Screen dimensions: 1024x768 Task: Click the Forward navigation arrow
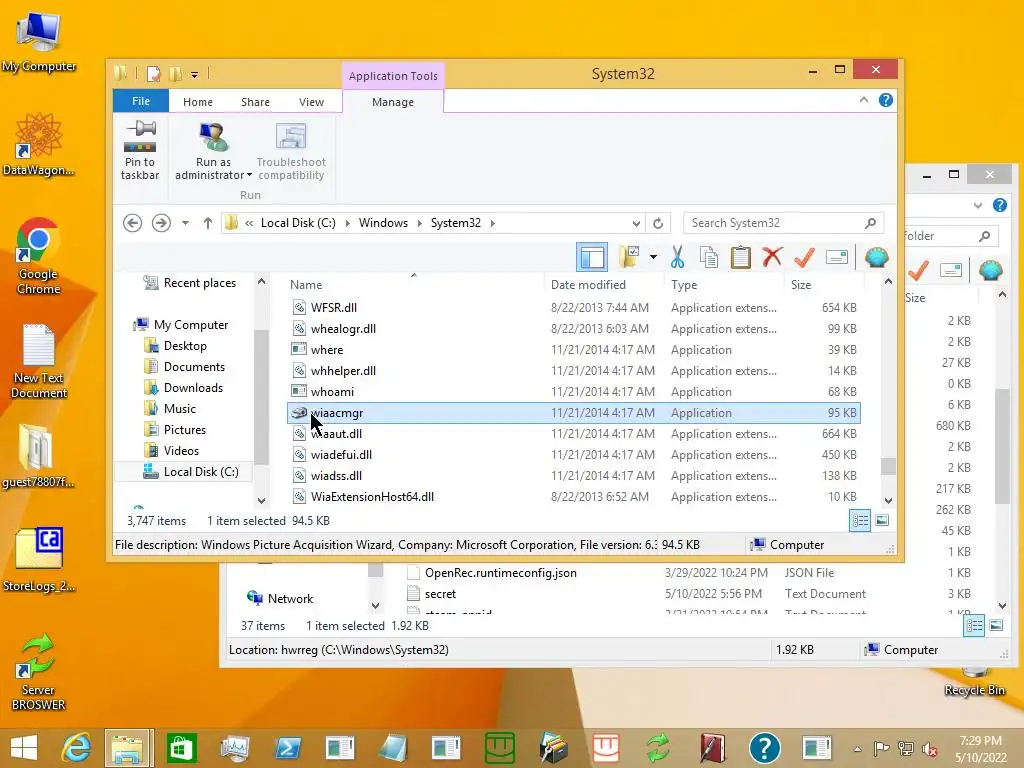161,223
